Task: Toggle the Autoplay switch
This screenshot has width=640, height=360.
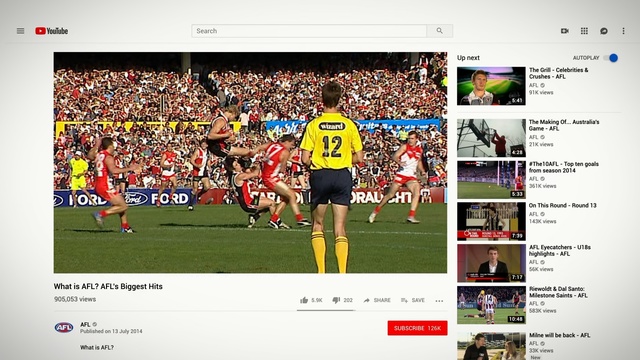Action: click(x=611, y=58)
